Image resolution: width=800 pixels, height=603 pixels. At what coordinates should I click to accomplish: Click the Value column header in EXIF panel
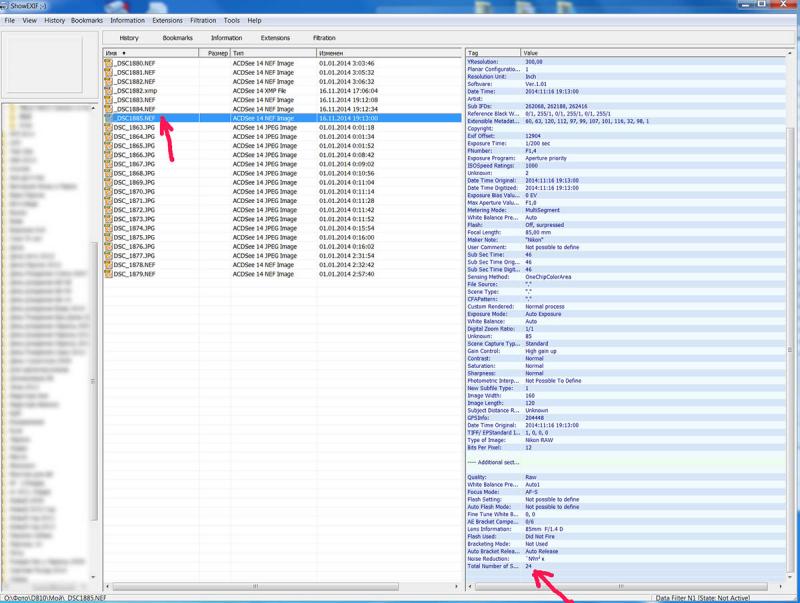pos(654,53)
